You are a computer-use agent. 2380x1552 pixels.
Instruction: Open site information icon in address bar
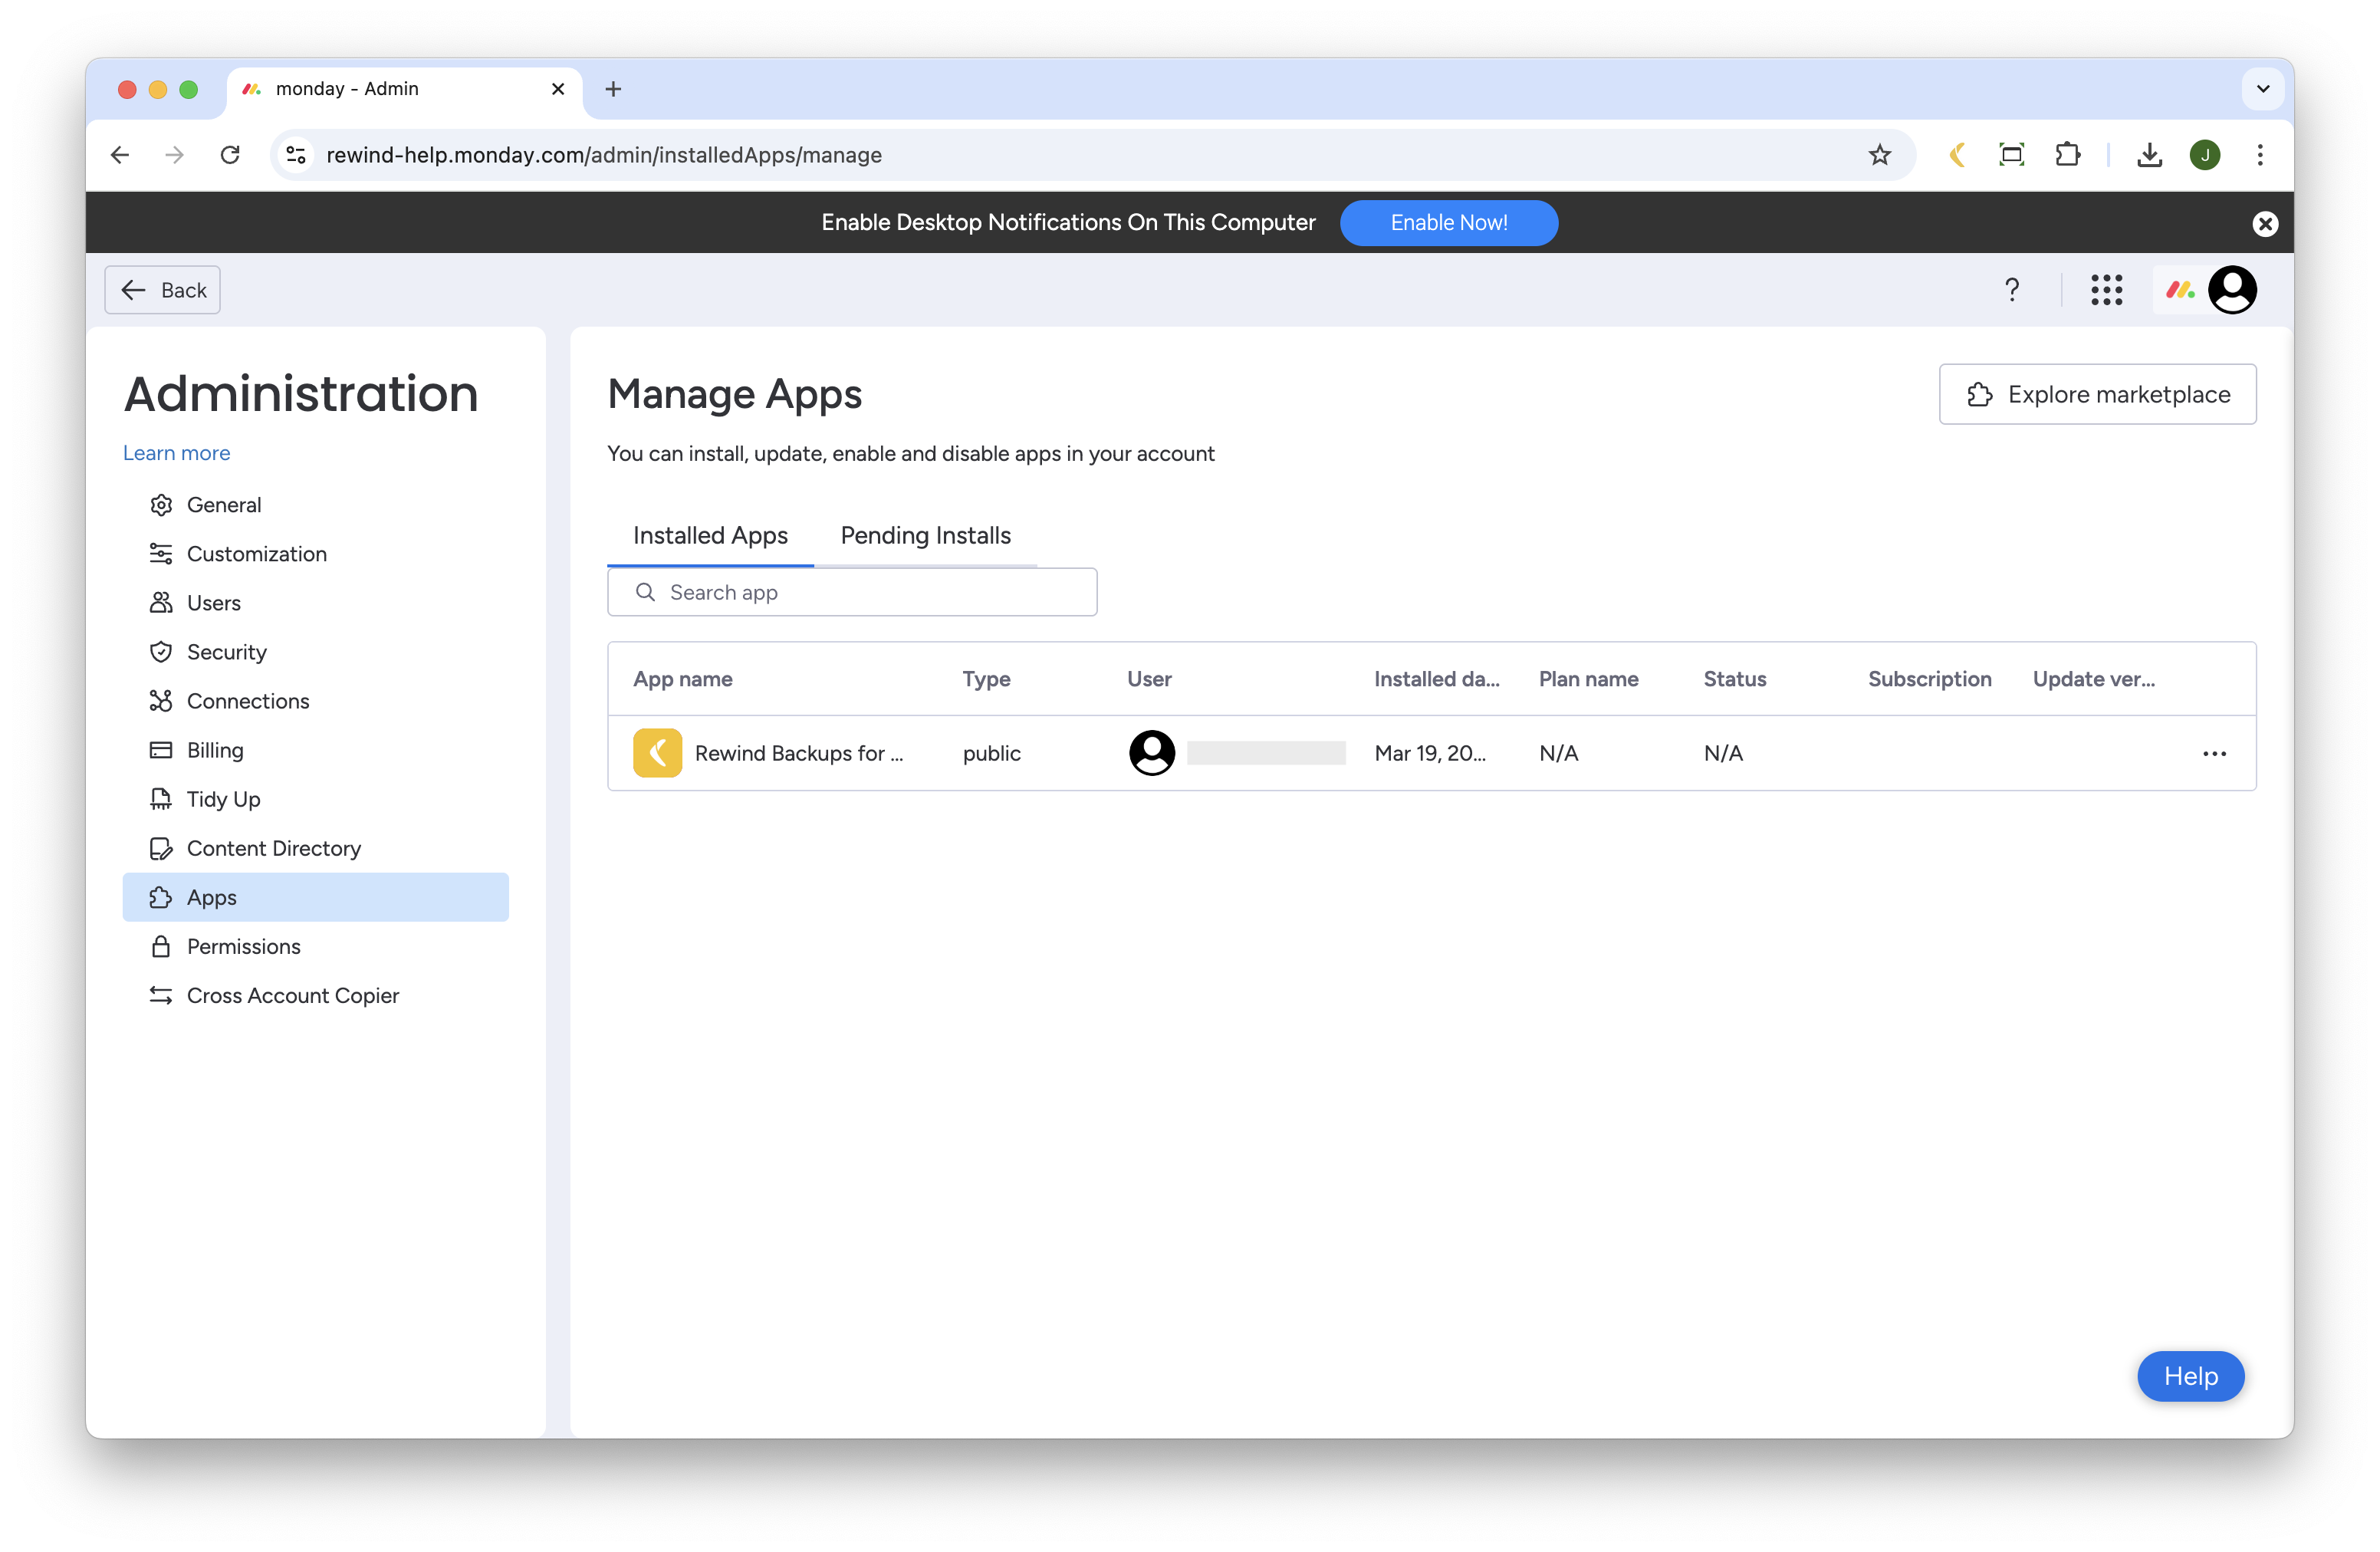296,155
